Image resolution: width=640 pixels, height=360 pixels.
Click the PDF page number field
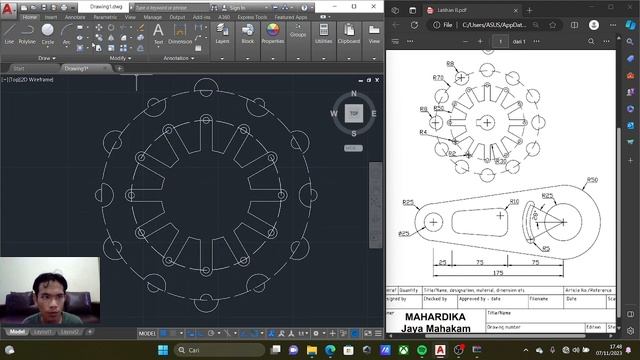pyautogui.click(x=500, y=41)
